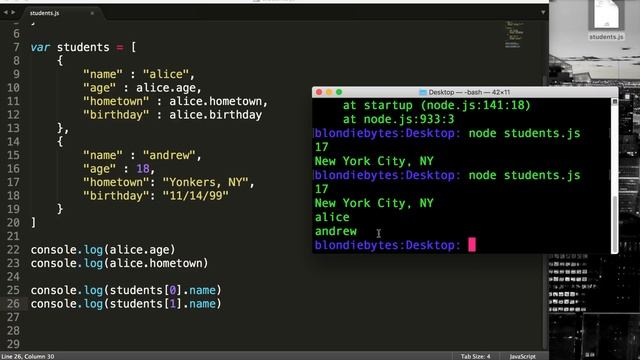Click line number 7 in the gutter
Screen dimensions: 640x360
click(x=16, y=47)
